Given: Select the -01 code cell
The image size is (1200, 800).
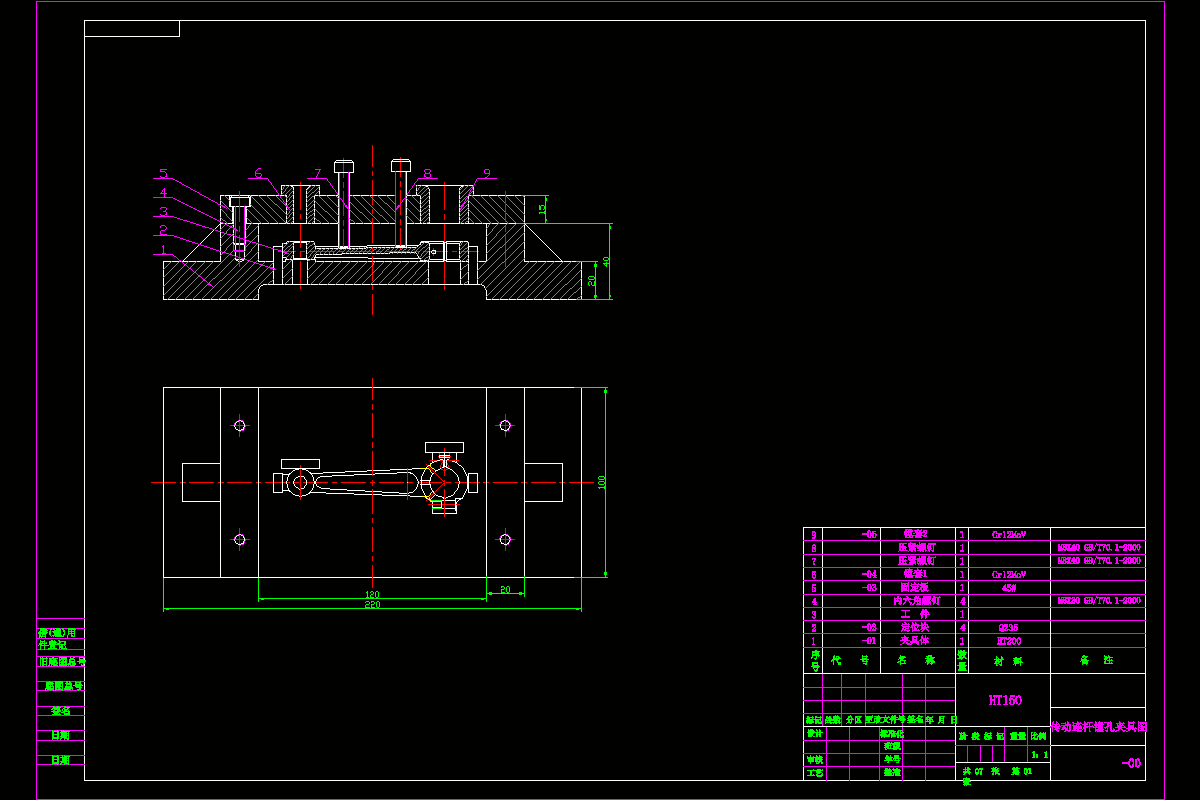Looking at the screenshot, I should click(869, 640).
